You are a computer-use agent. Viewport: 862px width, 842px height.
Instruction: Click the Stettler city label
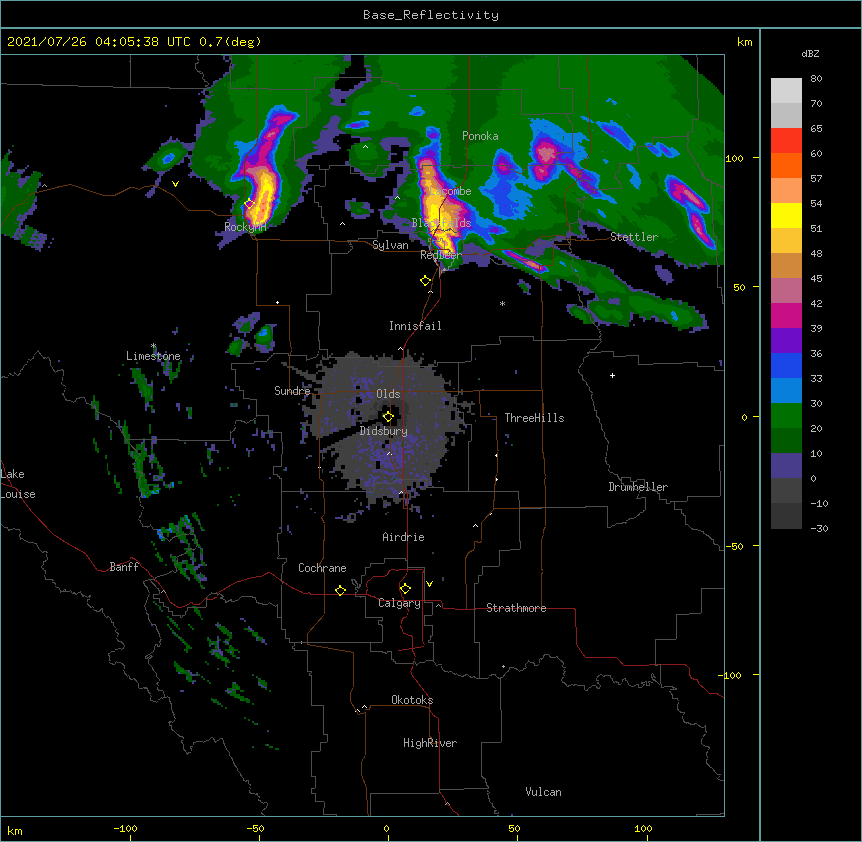(x=634, y=237)
